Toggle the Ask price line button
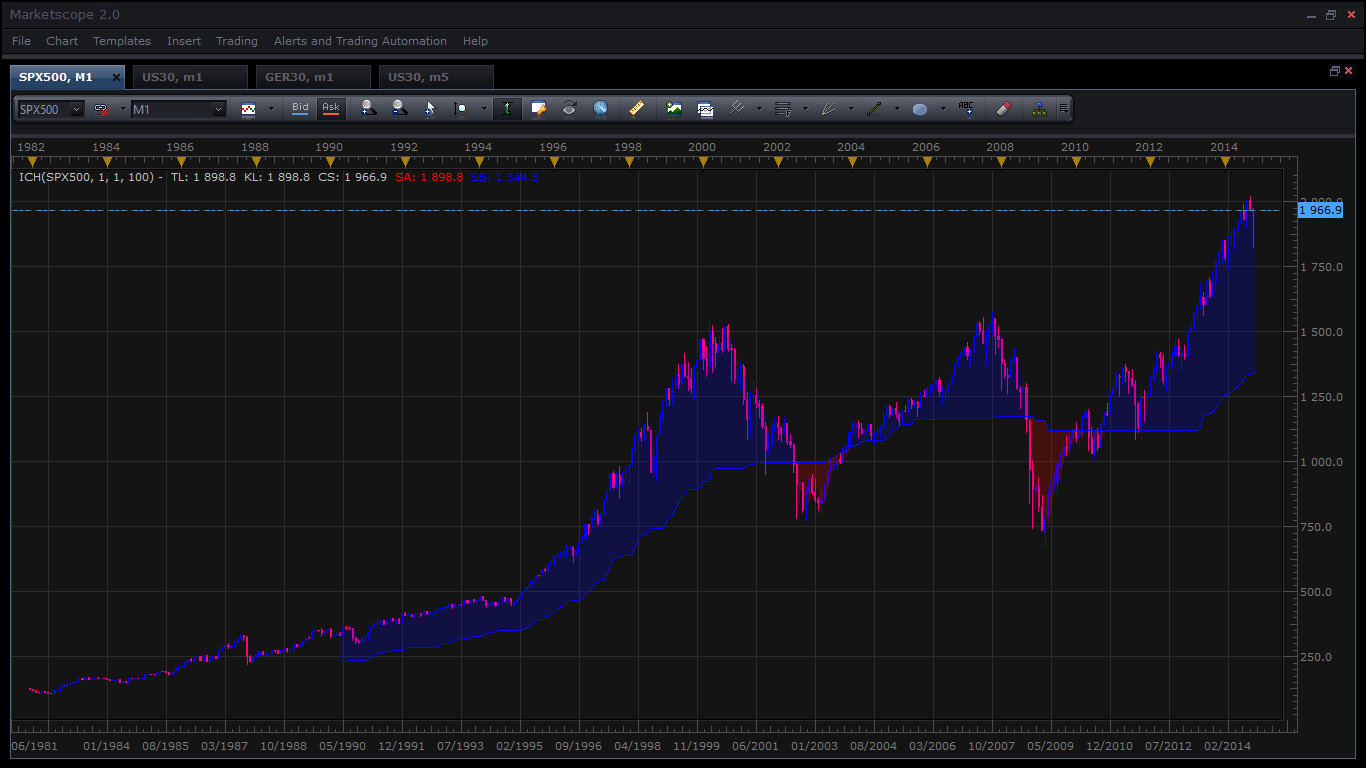 331,109
